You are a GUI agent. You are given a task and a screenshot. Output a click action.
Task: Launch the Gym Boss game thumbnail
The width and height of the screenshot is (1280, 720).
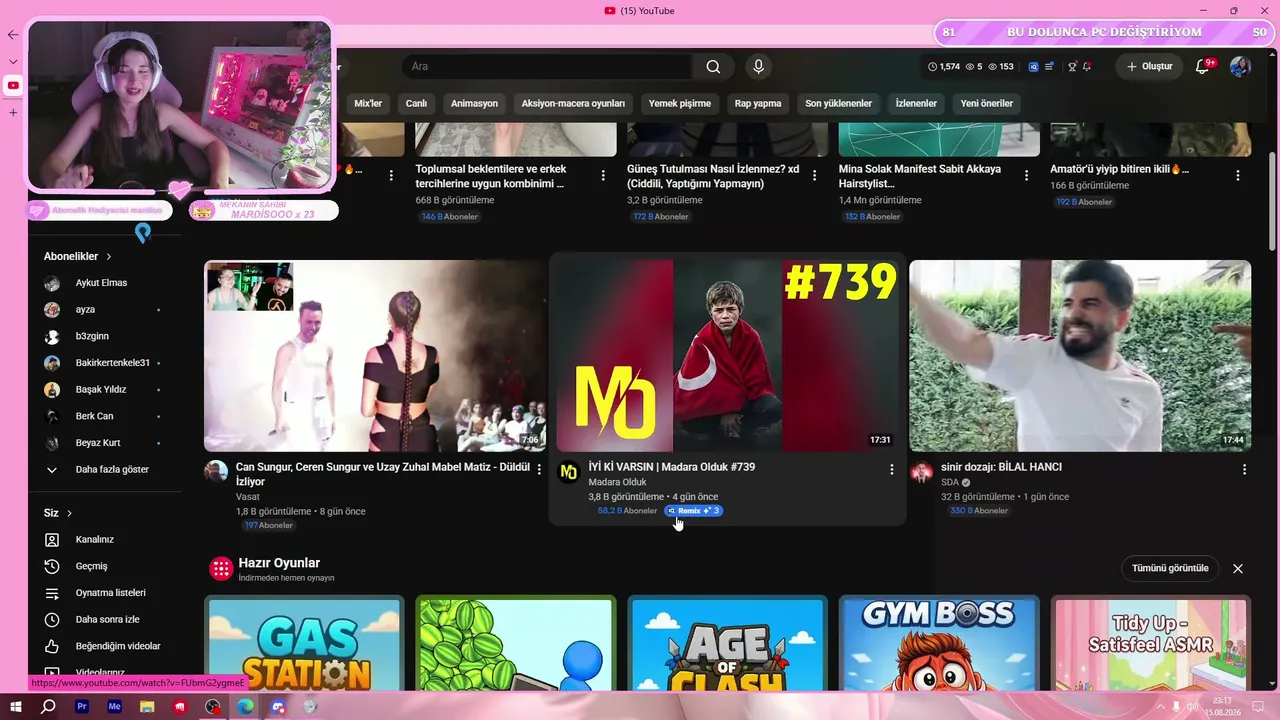[x=939, y=643]
